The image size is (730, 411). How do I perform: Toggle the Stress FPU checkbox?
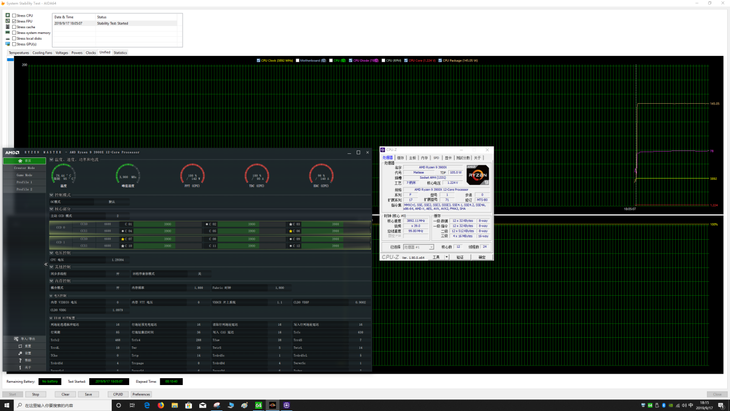coord(14,21)
